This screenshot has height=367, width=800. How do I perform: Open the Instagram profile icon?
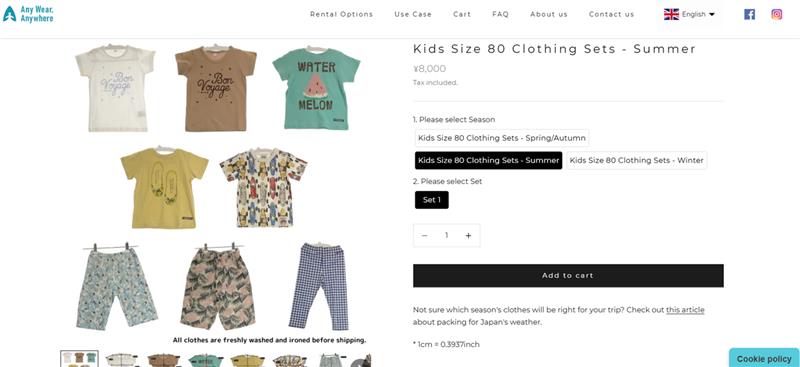pyautogui.click(x=777, y=14)
